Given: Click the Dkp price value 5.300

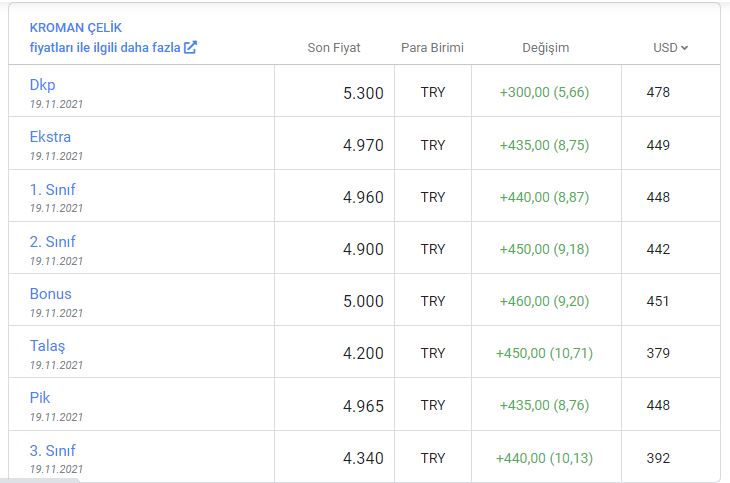Looking at the screenshot, I should click(x=363, y=93).
